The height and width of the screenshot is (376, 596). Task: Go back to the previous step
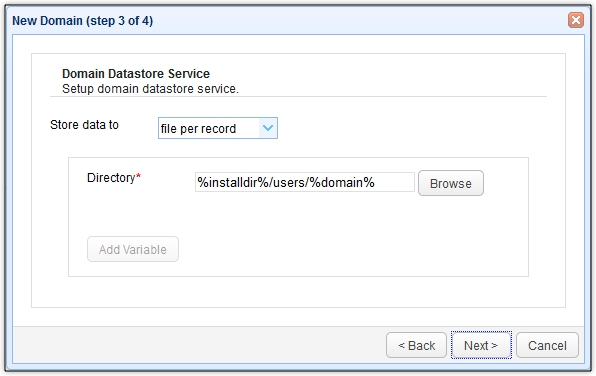tap(416, 345)
